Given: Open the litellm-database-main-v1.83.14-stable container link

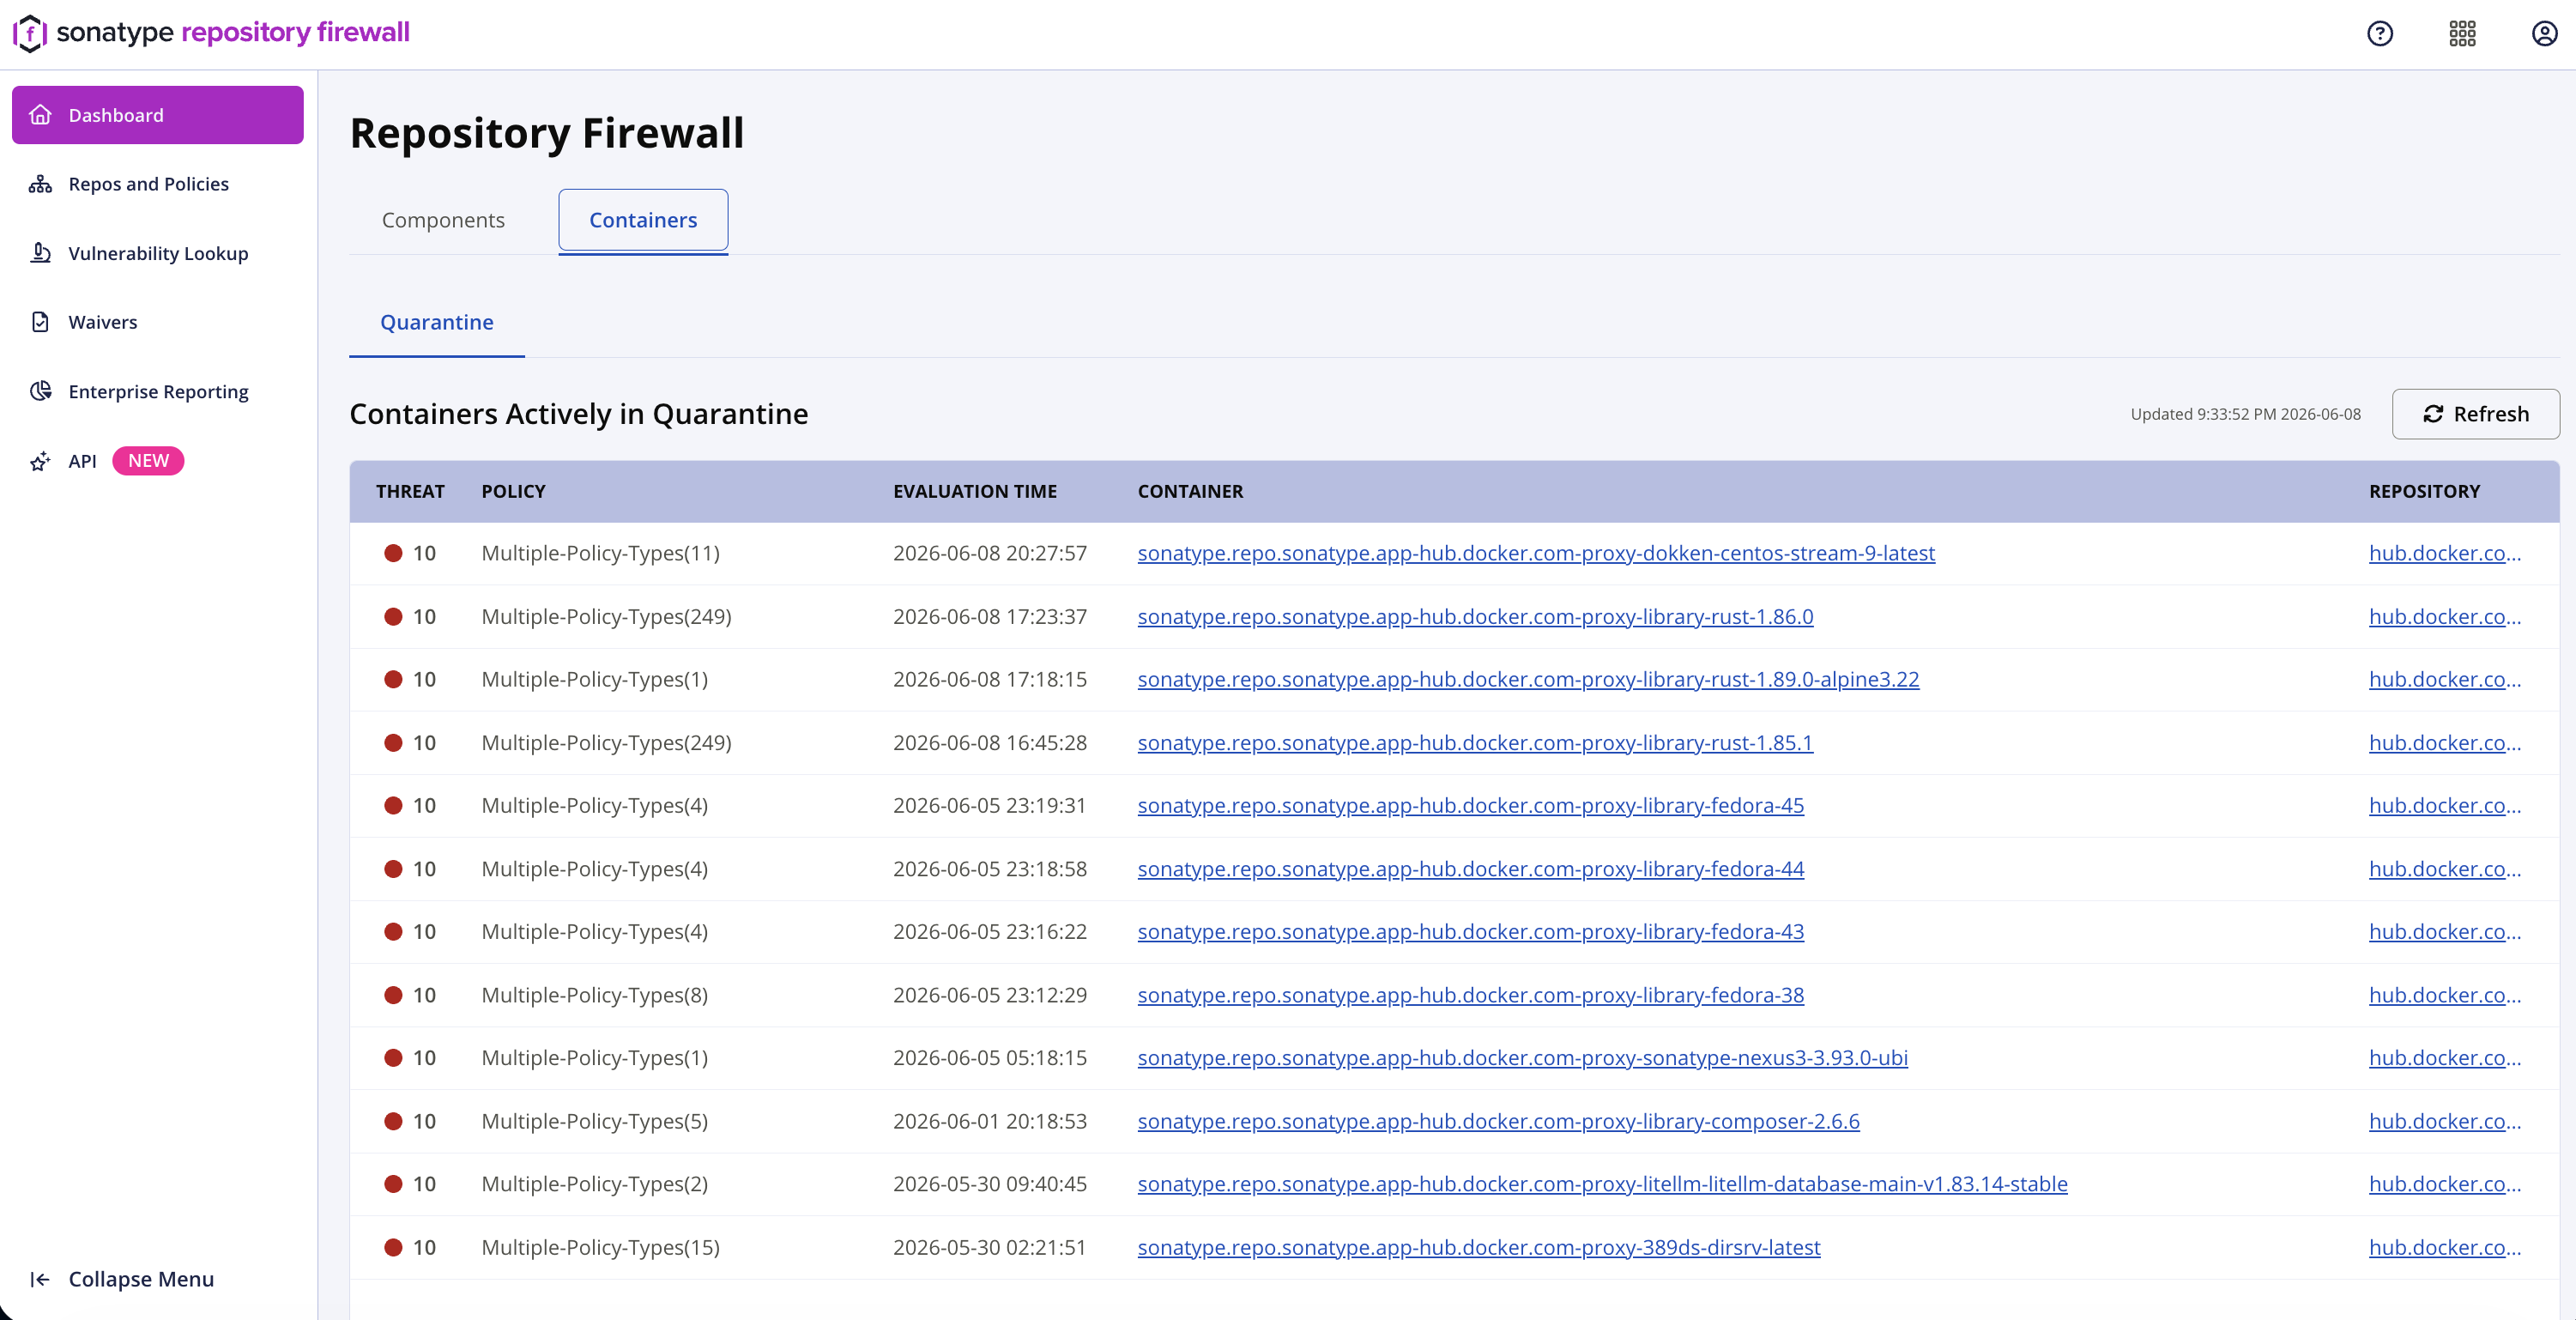Looking at the screenshot, I should [x=1603, y=1184].
